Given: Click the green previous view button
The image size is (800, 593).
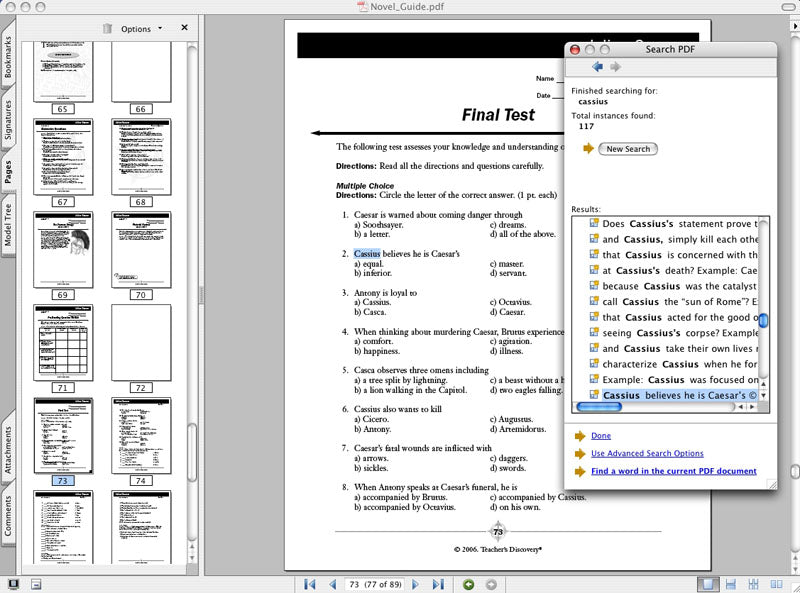Looking at the screenshot, I should [470, 584].
